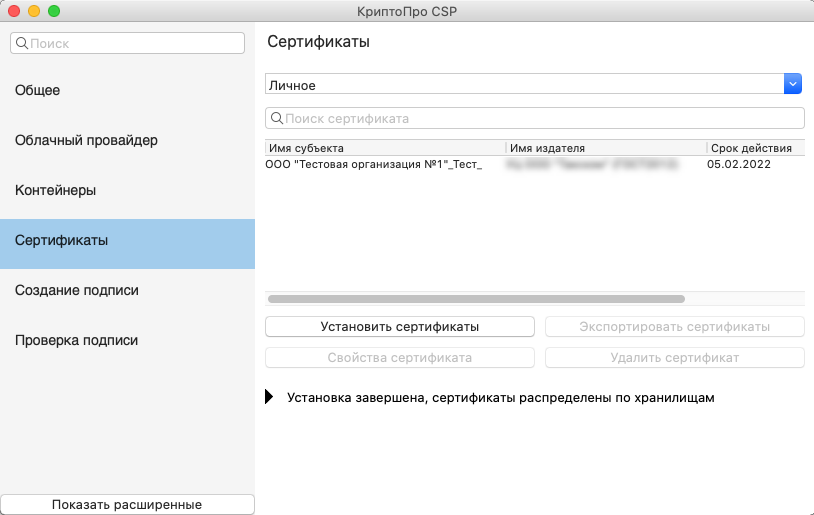Focus the Поиск сертификата input field
814x515 pixels.
[x=540, y=119]
